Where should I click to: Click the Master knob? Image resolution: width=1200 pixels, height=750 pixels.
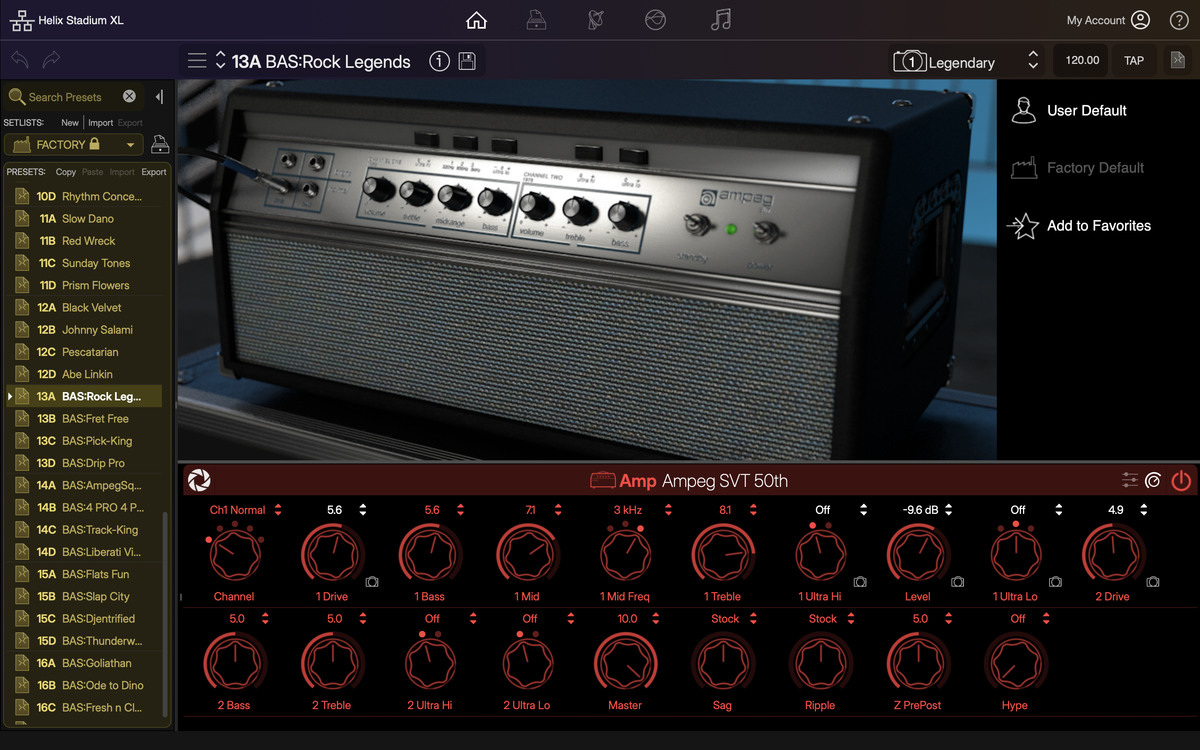[626, 663]
